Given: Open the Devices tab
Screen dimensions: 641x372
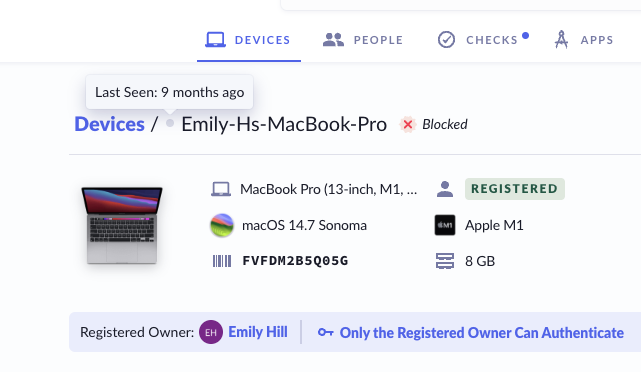Looking at the screenshot, I should [249, 40].
